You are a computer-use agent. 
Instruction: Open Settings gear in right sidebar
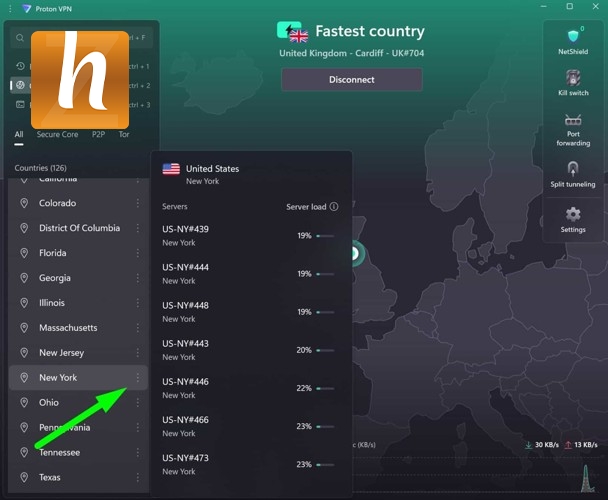tap(573, 214)
